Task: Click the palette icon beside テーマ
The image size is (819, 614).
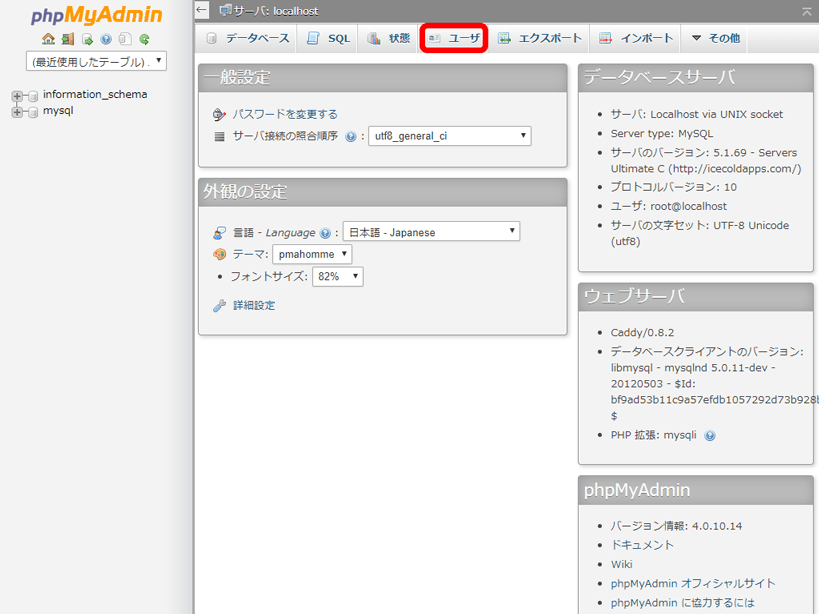Action: [x=219, y=254]
